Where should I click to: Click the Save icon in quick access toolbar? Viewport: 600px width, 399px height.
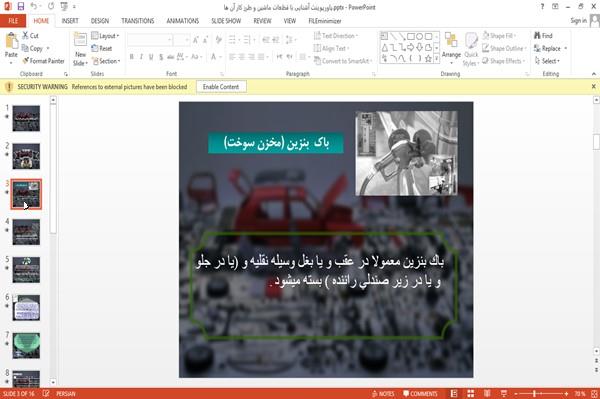[21, 7]
